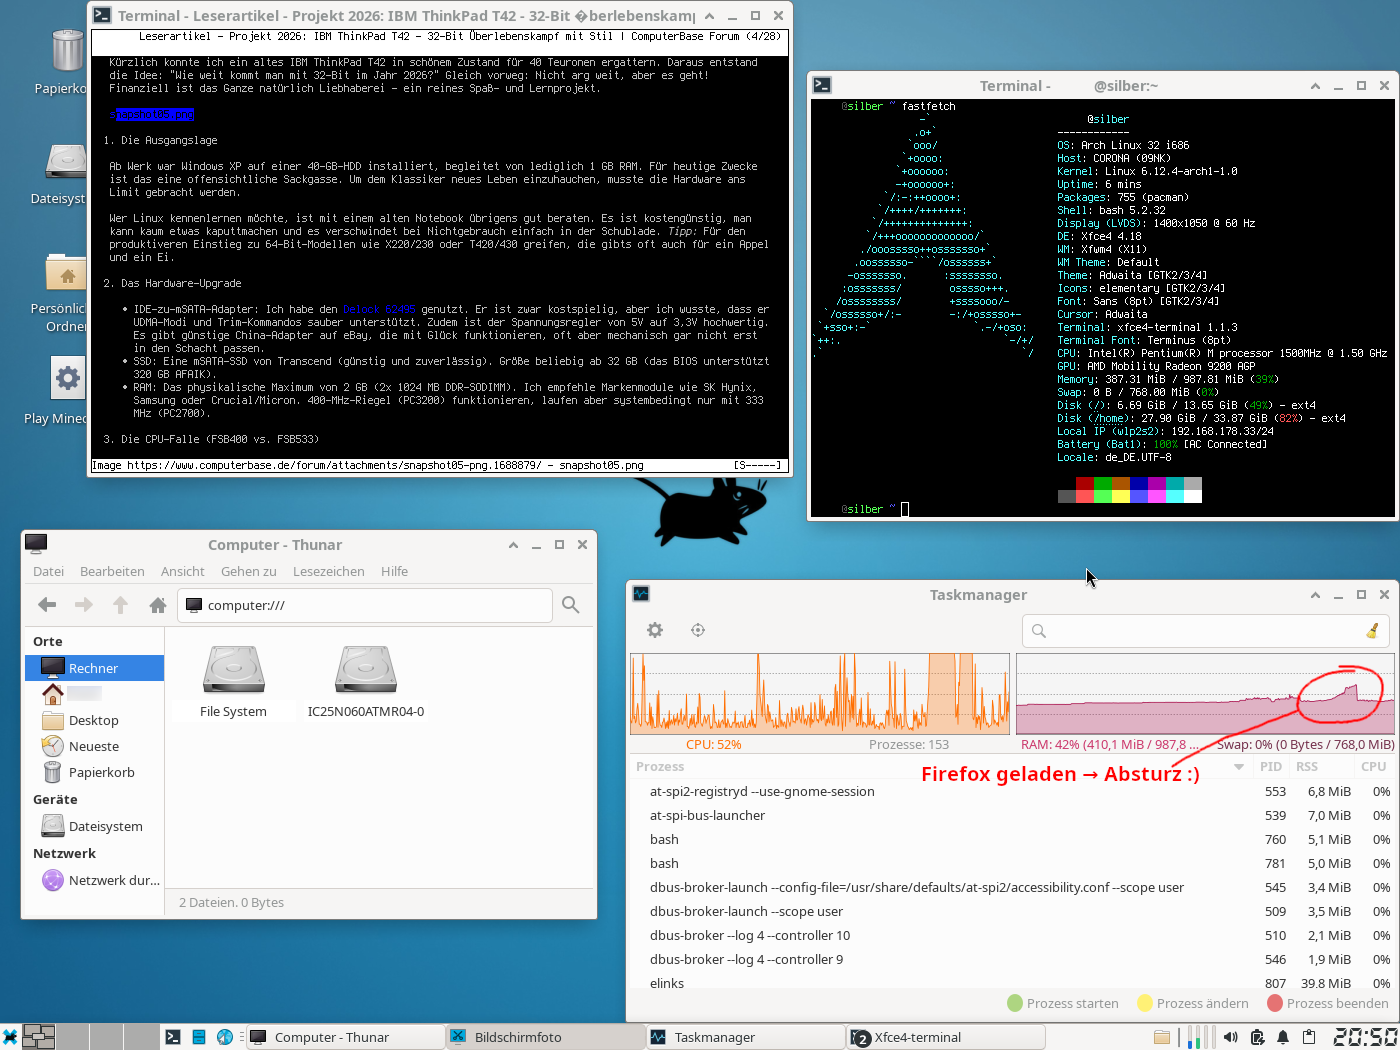Select Dateisystem under Geräte in Thunar

coord(94,826)
